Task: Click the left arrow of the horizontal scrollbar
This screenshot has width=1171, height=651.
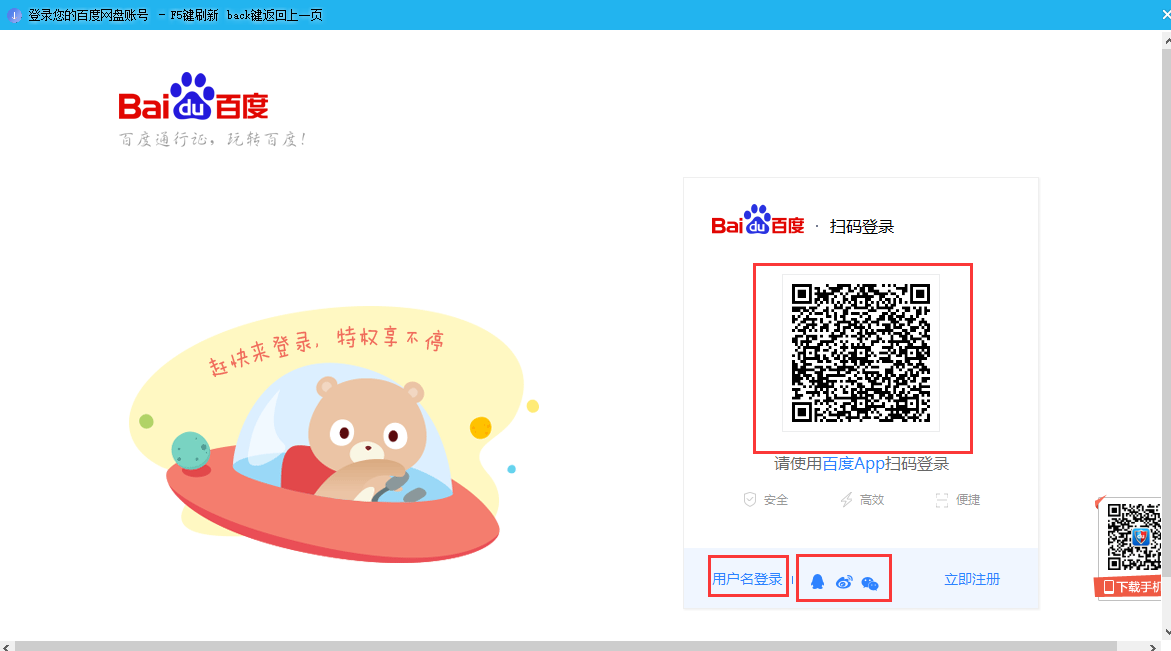Action: 6,647
